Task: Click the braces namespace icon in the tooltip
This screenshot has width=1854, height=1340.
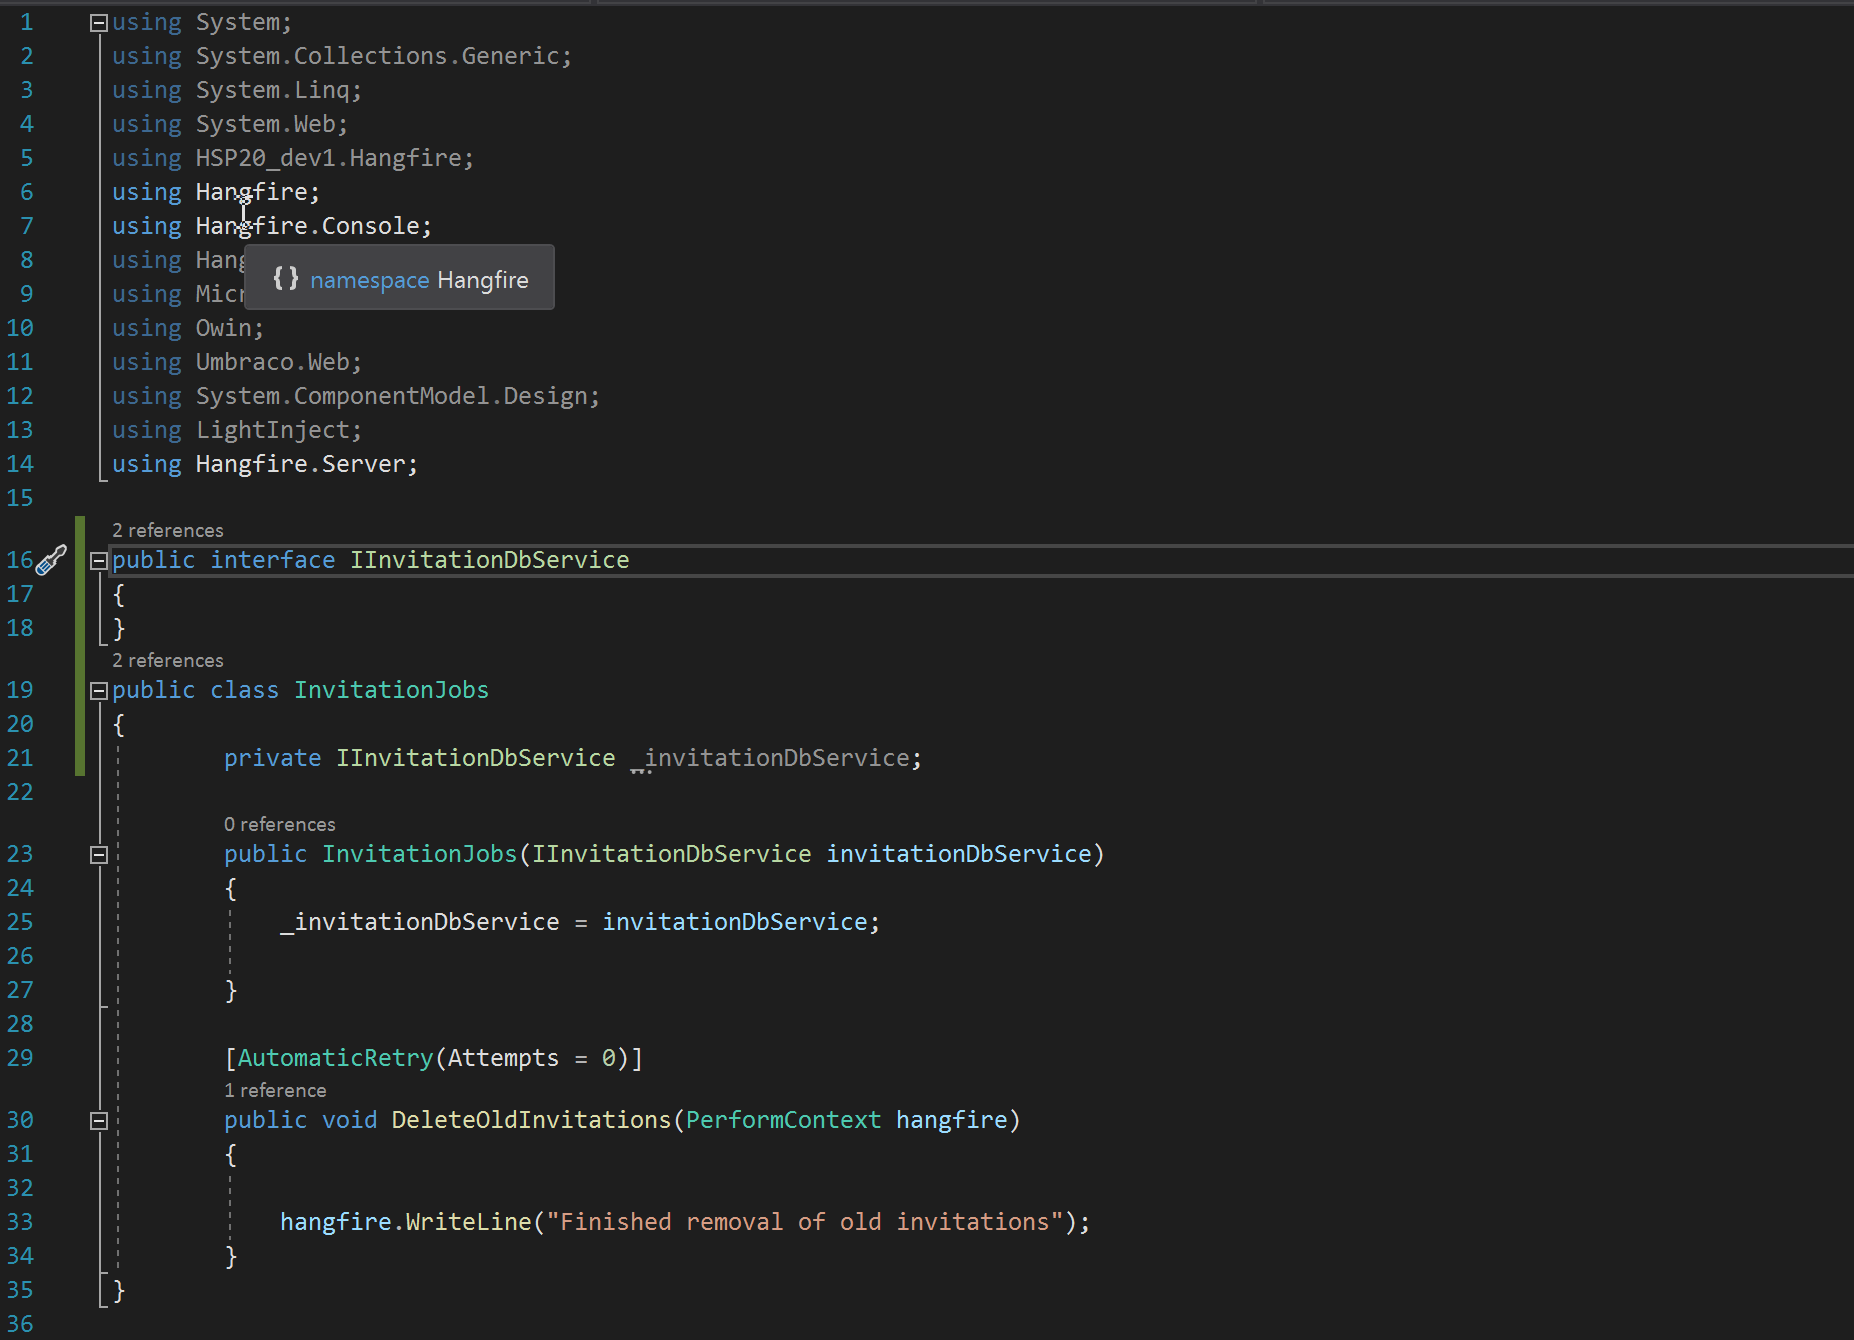Action: (286, 279)
